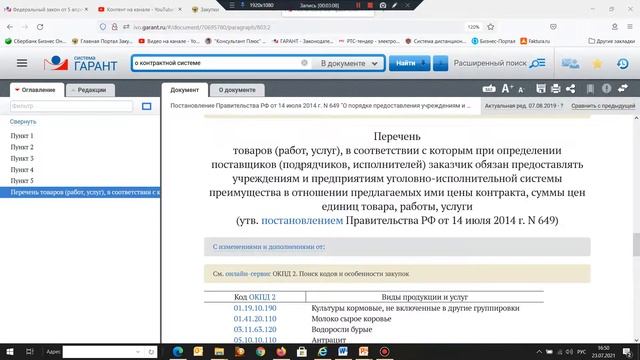Click the Свернуть collapse link

[23, 122]
